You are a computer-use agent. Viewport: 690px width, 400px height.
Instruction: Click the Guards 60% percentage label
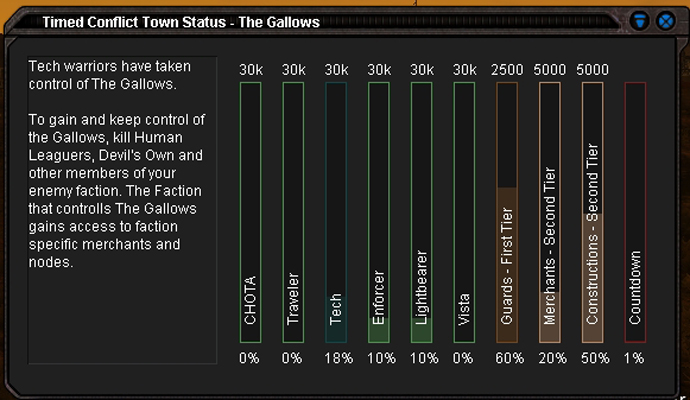click(510, 358)
